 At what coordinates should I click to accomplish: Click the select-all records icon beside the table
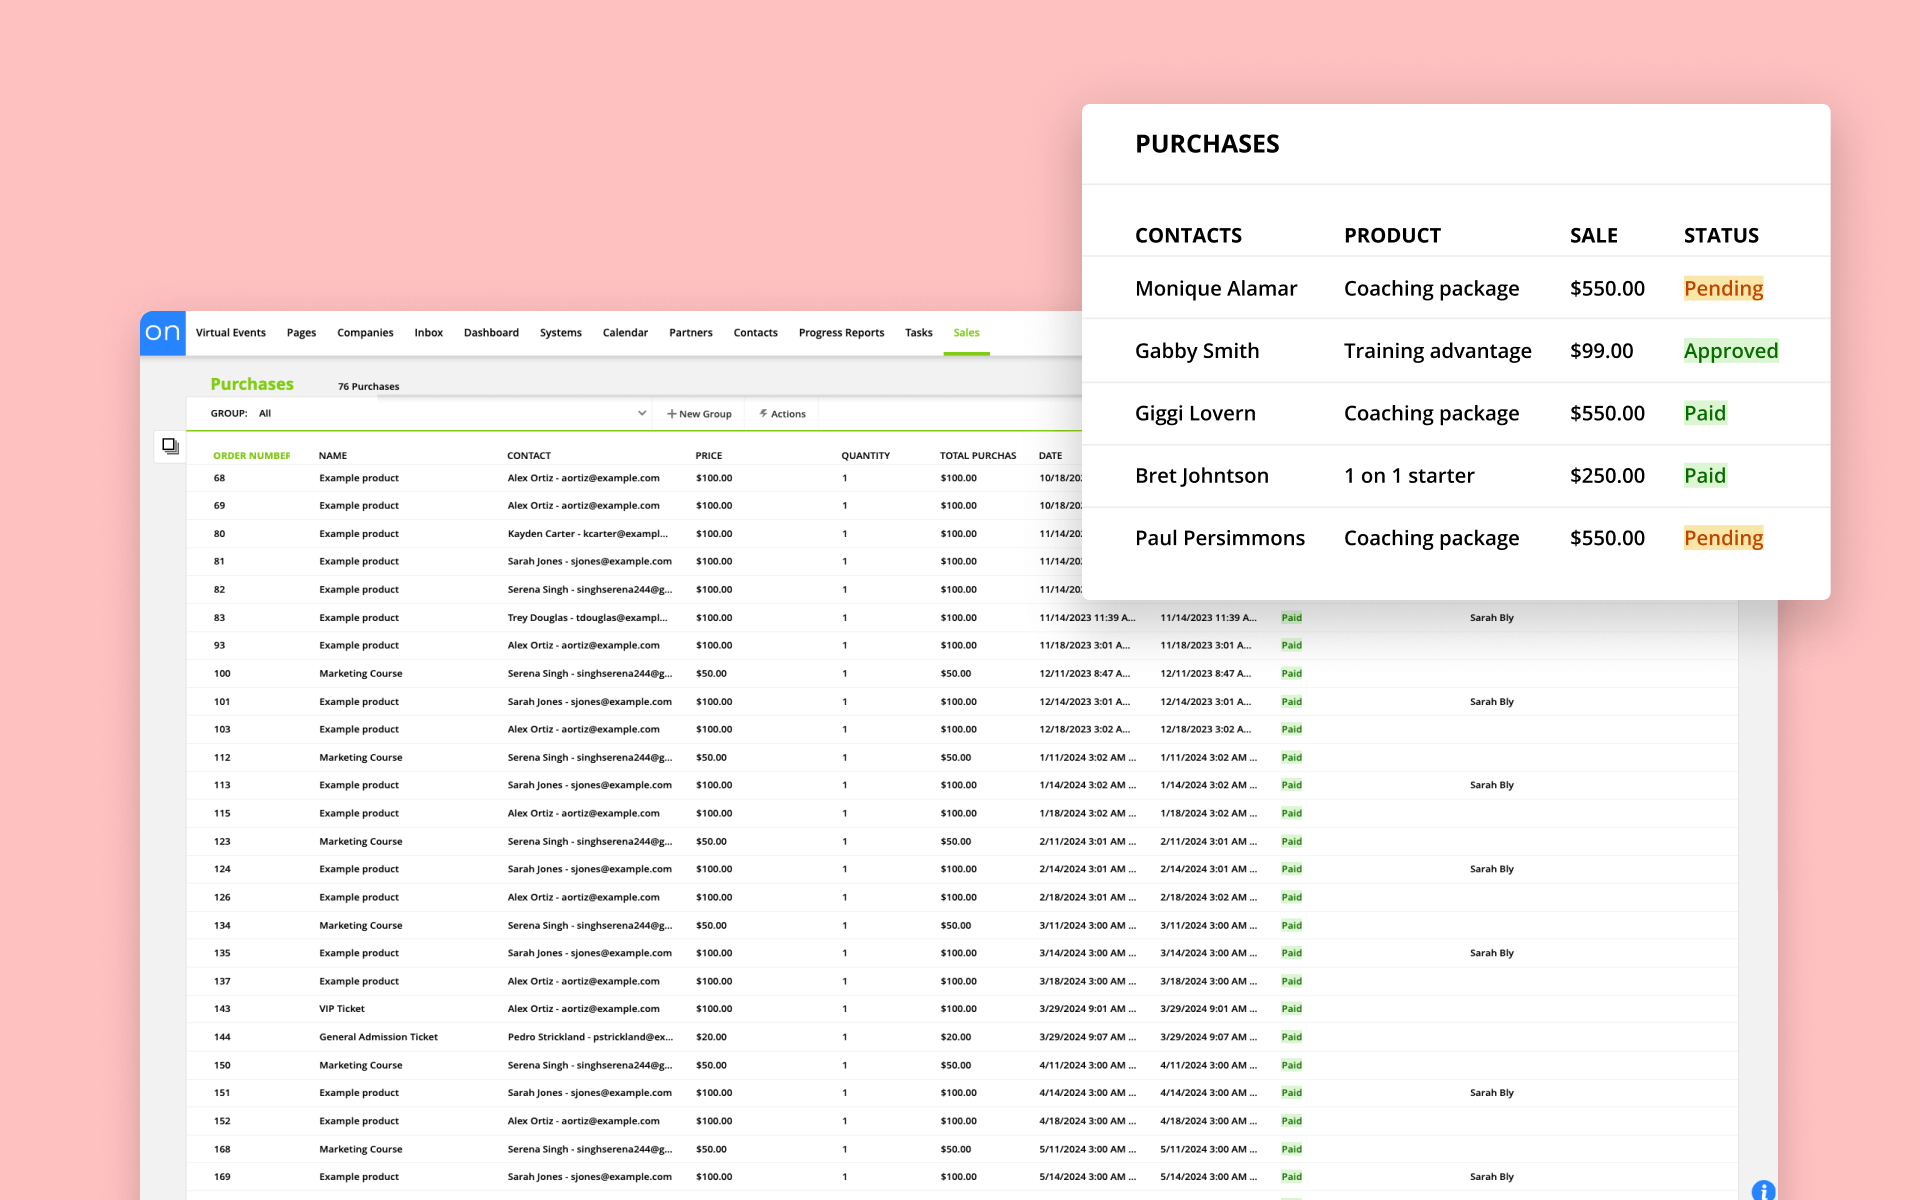[x=170, y=446]
